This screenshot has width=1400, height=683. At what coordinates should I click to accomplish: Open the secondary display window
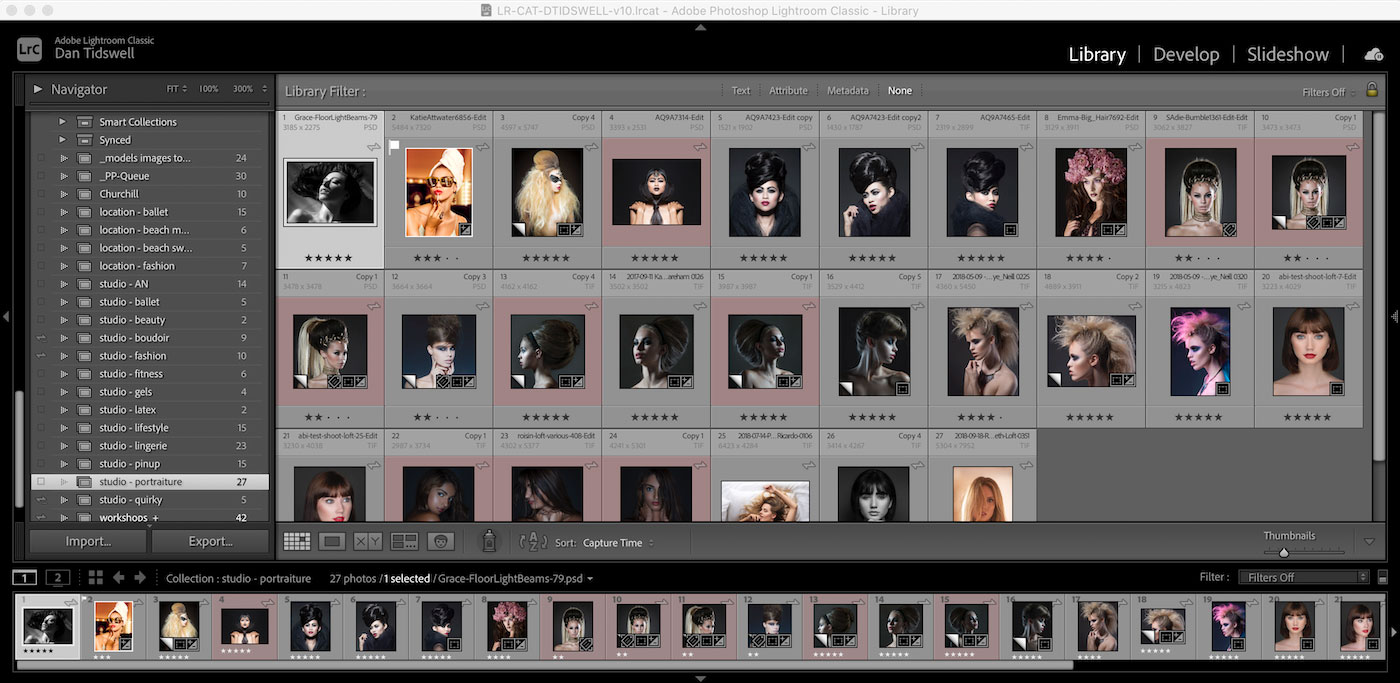[x=57, y=577]
